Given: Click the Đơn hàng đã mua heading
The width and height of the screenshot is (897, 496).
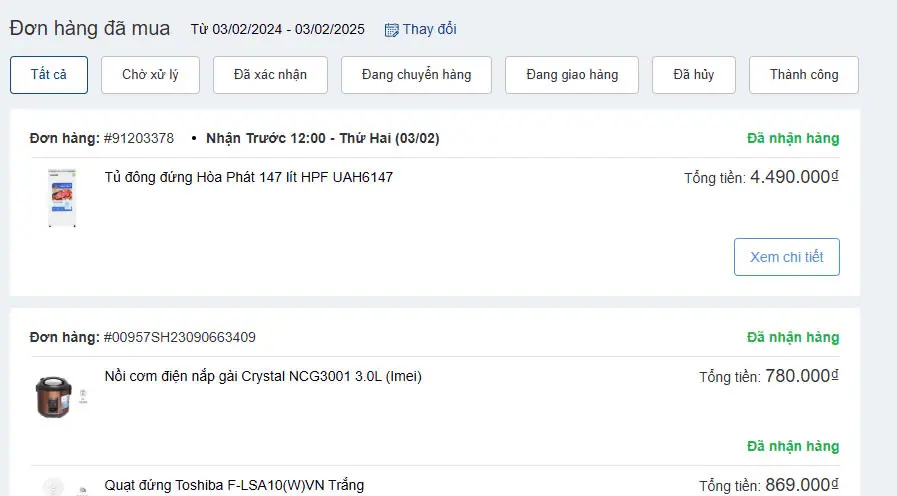Looking at the screenshot, I should point(90,29).
